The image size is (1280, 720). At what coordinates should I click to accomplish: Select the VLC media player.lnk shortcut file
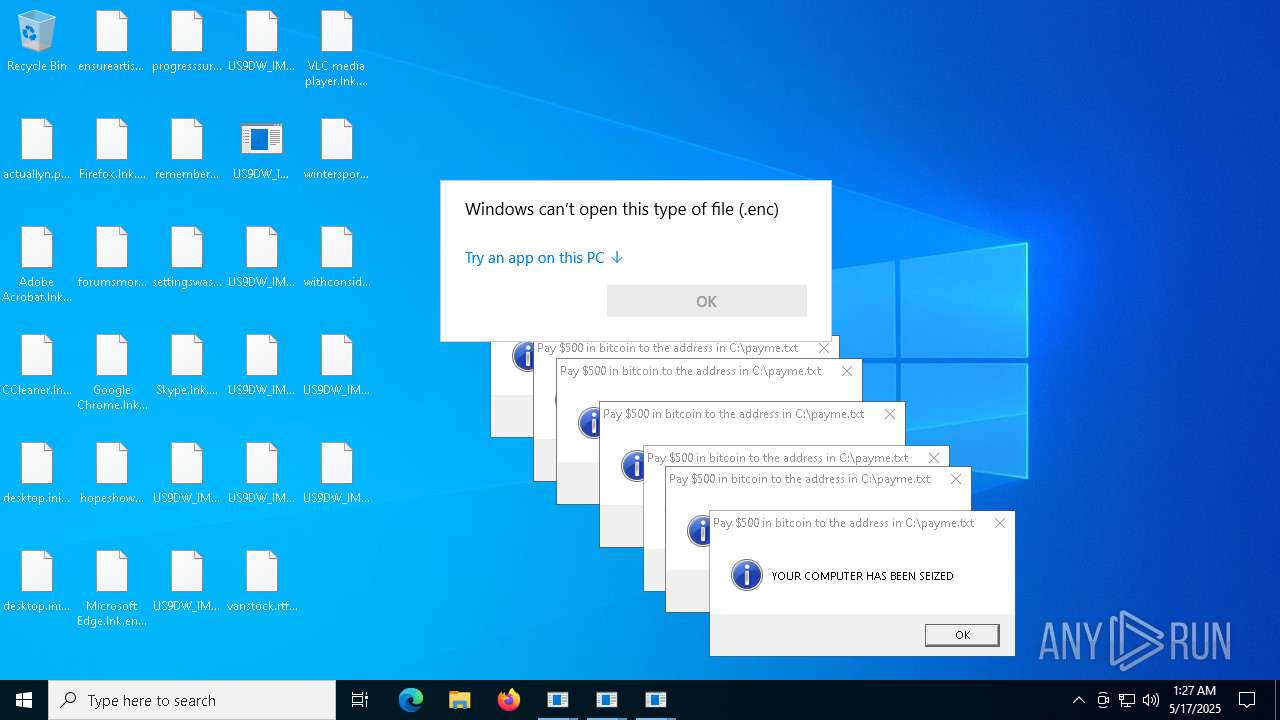(x=337, y=49)
